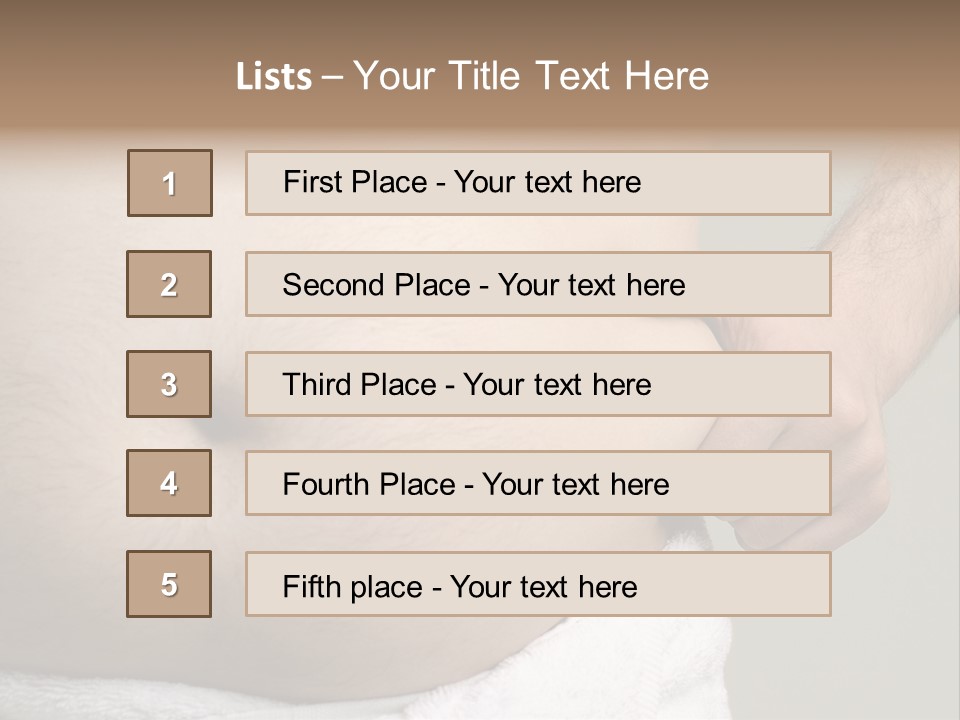Select the number 2 square
This screenshot has width=960, height=720.
169,284
